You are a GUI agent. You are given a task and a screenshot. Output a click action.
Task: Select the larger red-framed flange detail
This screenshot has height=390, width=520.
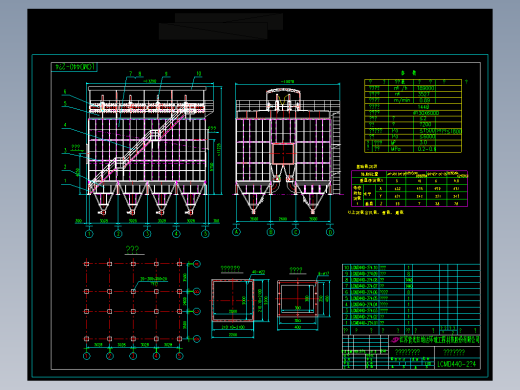click(233, 301)
